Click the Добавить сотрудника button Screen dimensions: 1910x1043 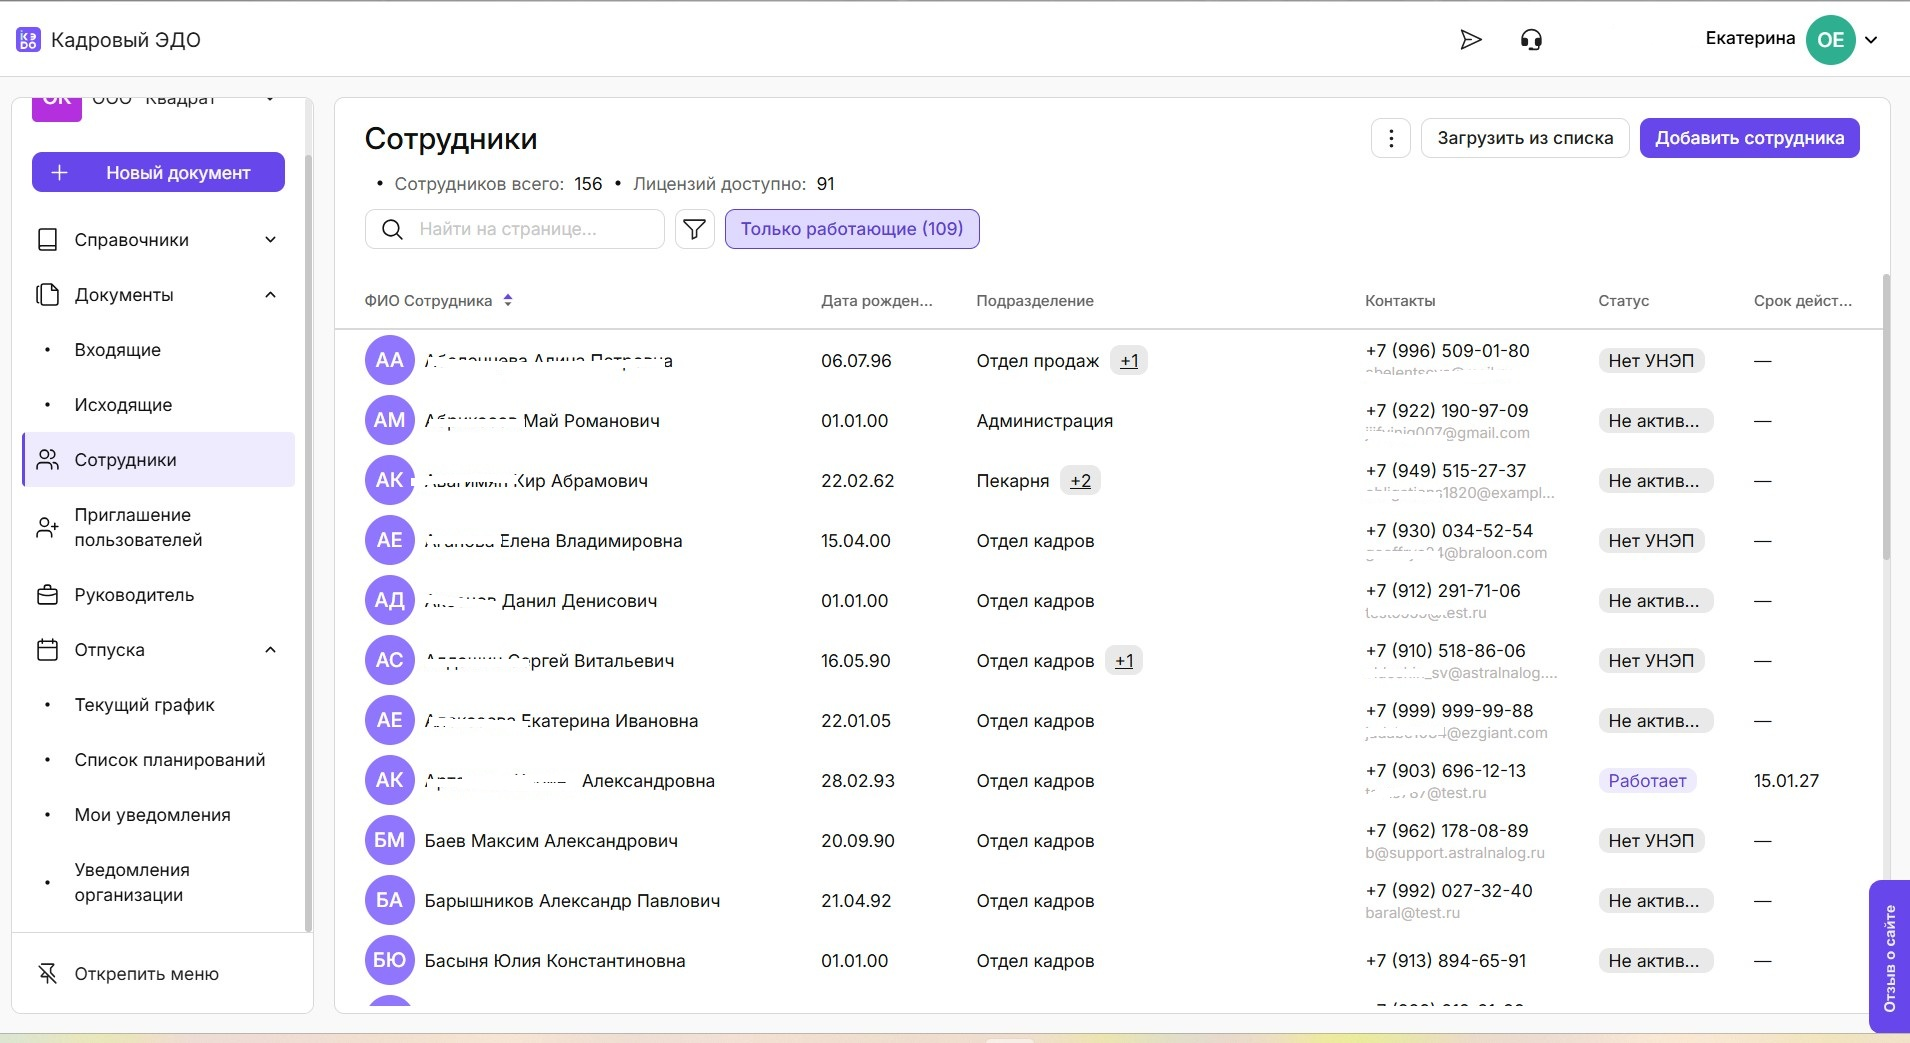pyautogui.click(x=1749, y=138)
